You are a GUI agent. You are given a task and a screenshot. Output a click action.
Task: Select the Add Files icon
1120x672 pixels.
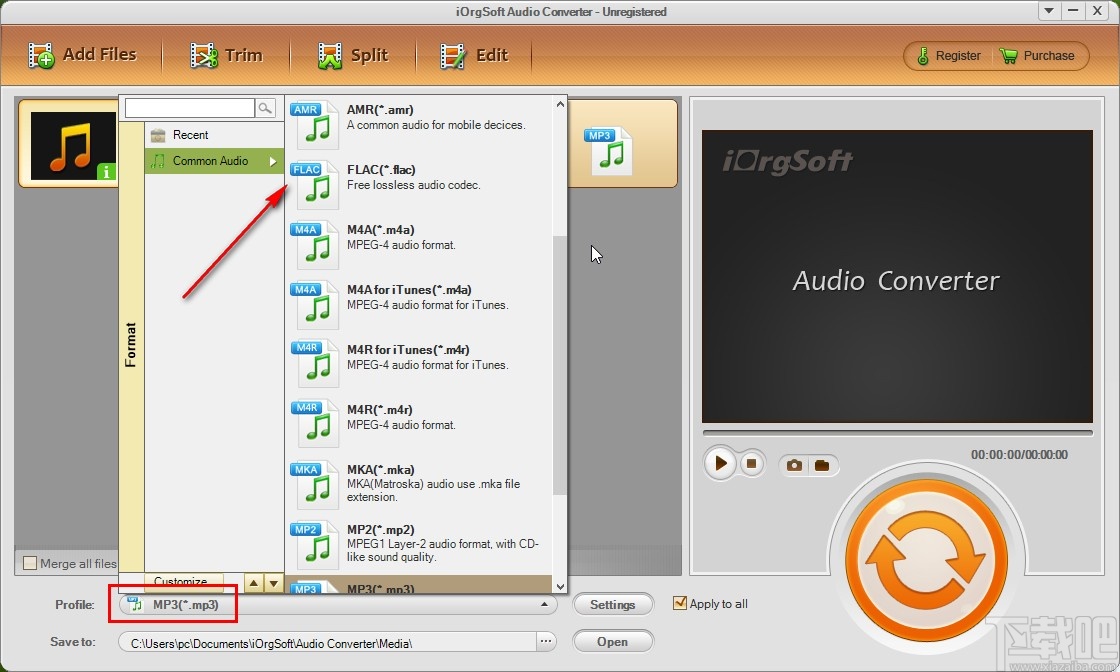tap(40, 55)
